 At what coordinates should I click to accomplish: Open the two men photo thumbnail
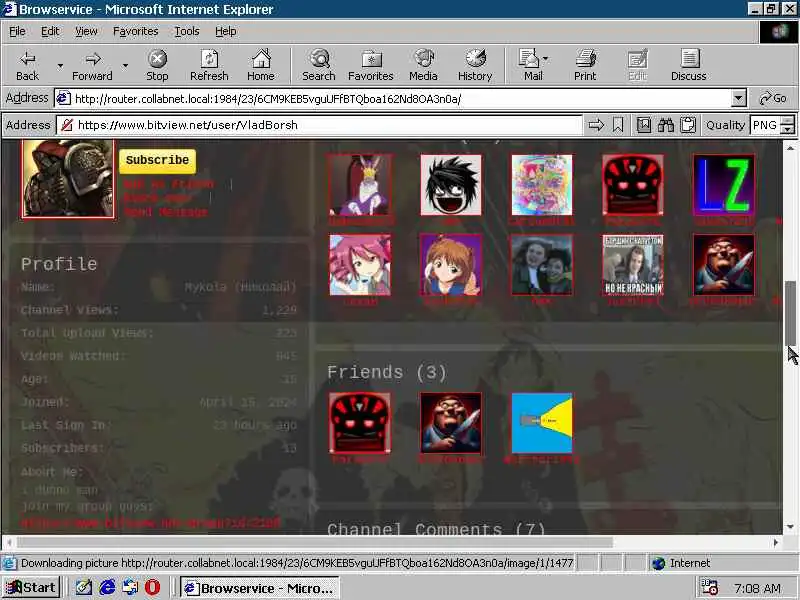[x=542, y=265]
